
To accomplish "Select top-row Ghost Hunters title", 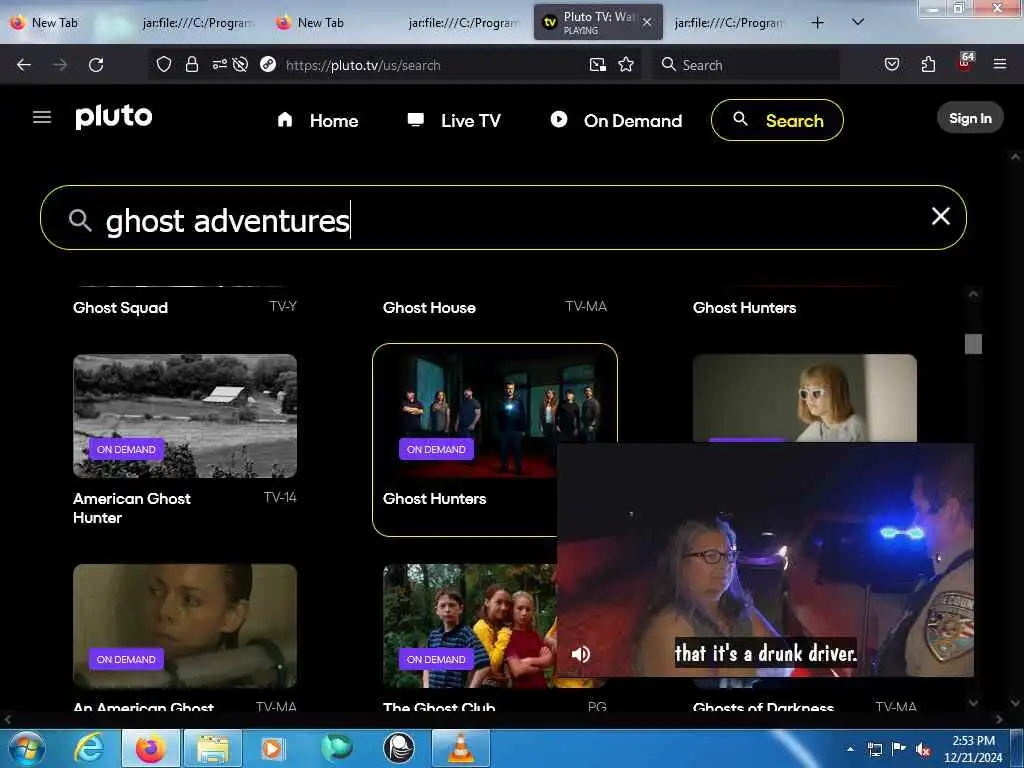I will (x=744, y=308).
